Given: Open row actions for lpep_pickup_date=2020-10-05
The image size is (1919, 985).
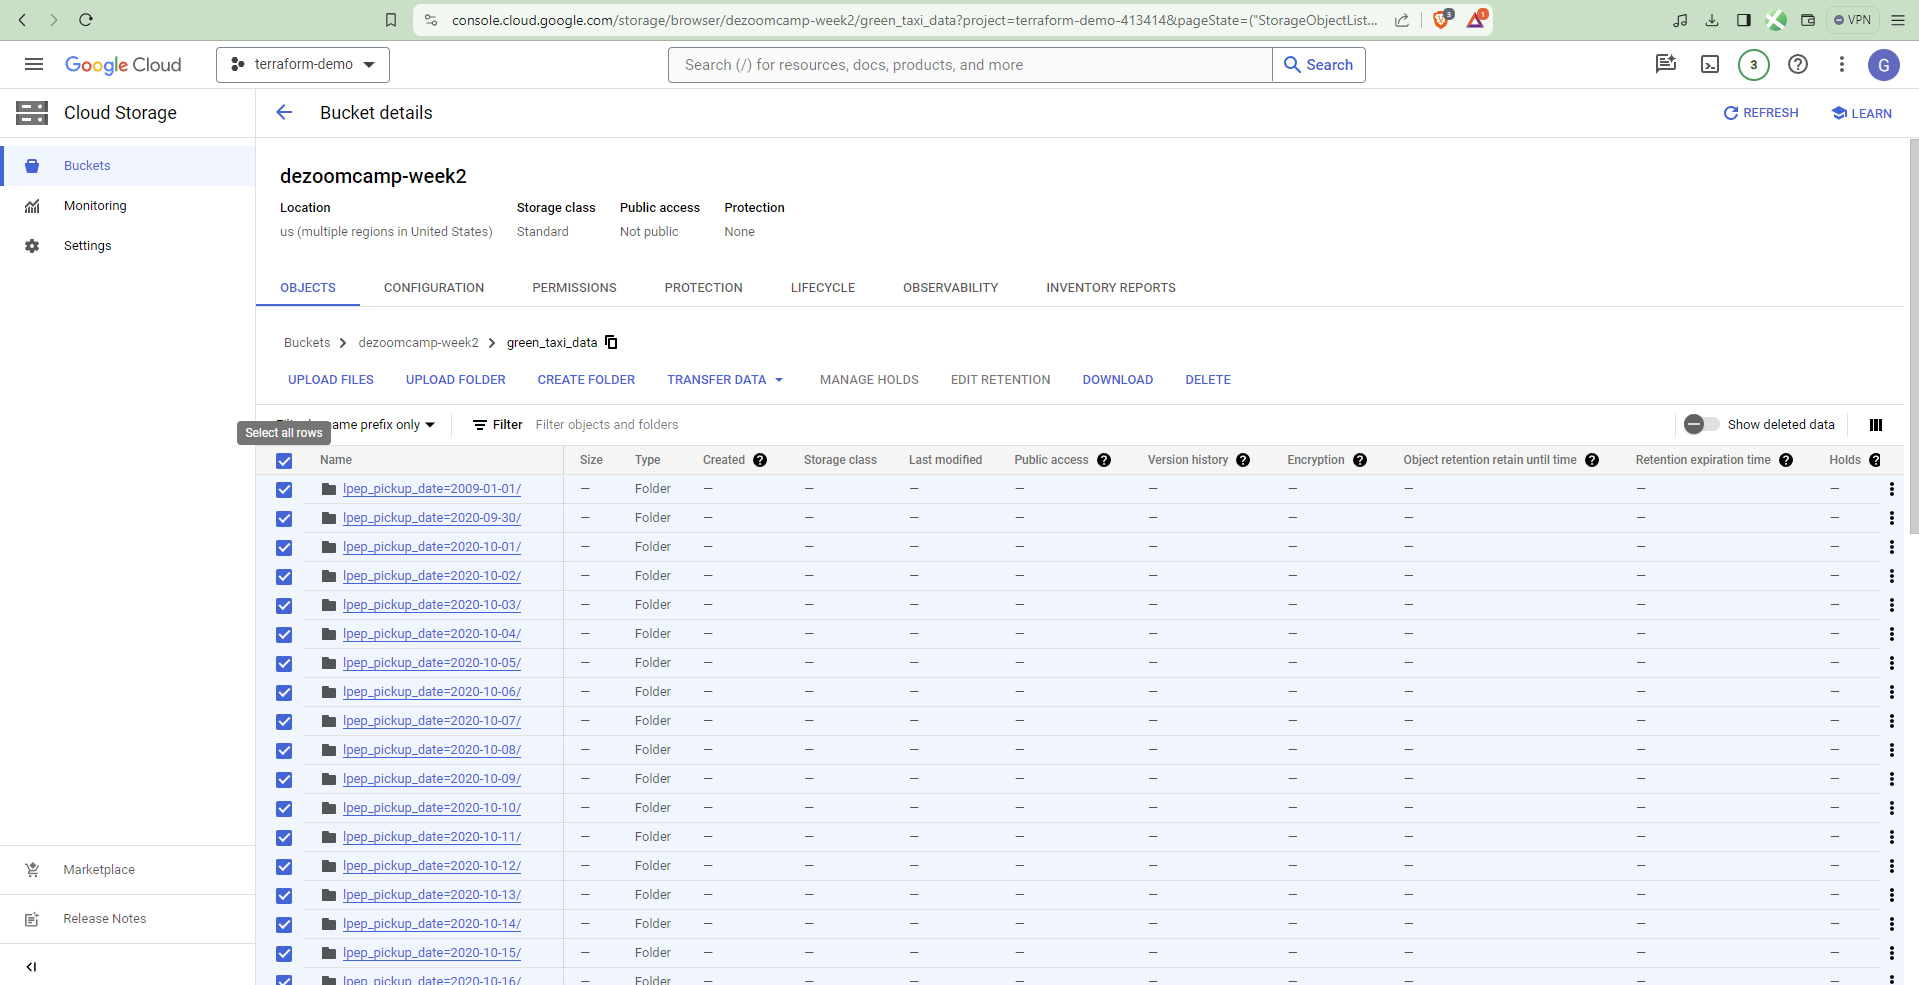Looking at the screenshot, I should click(x=1891, y=663).
